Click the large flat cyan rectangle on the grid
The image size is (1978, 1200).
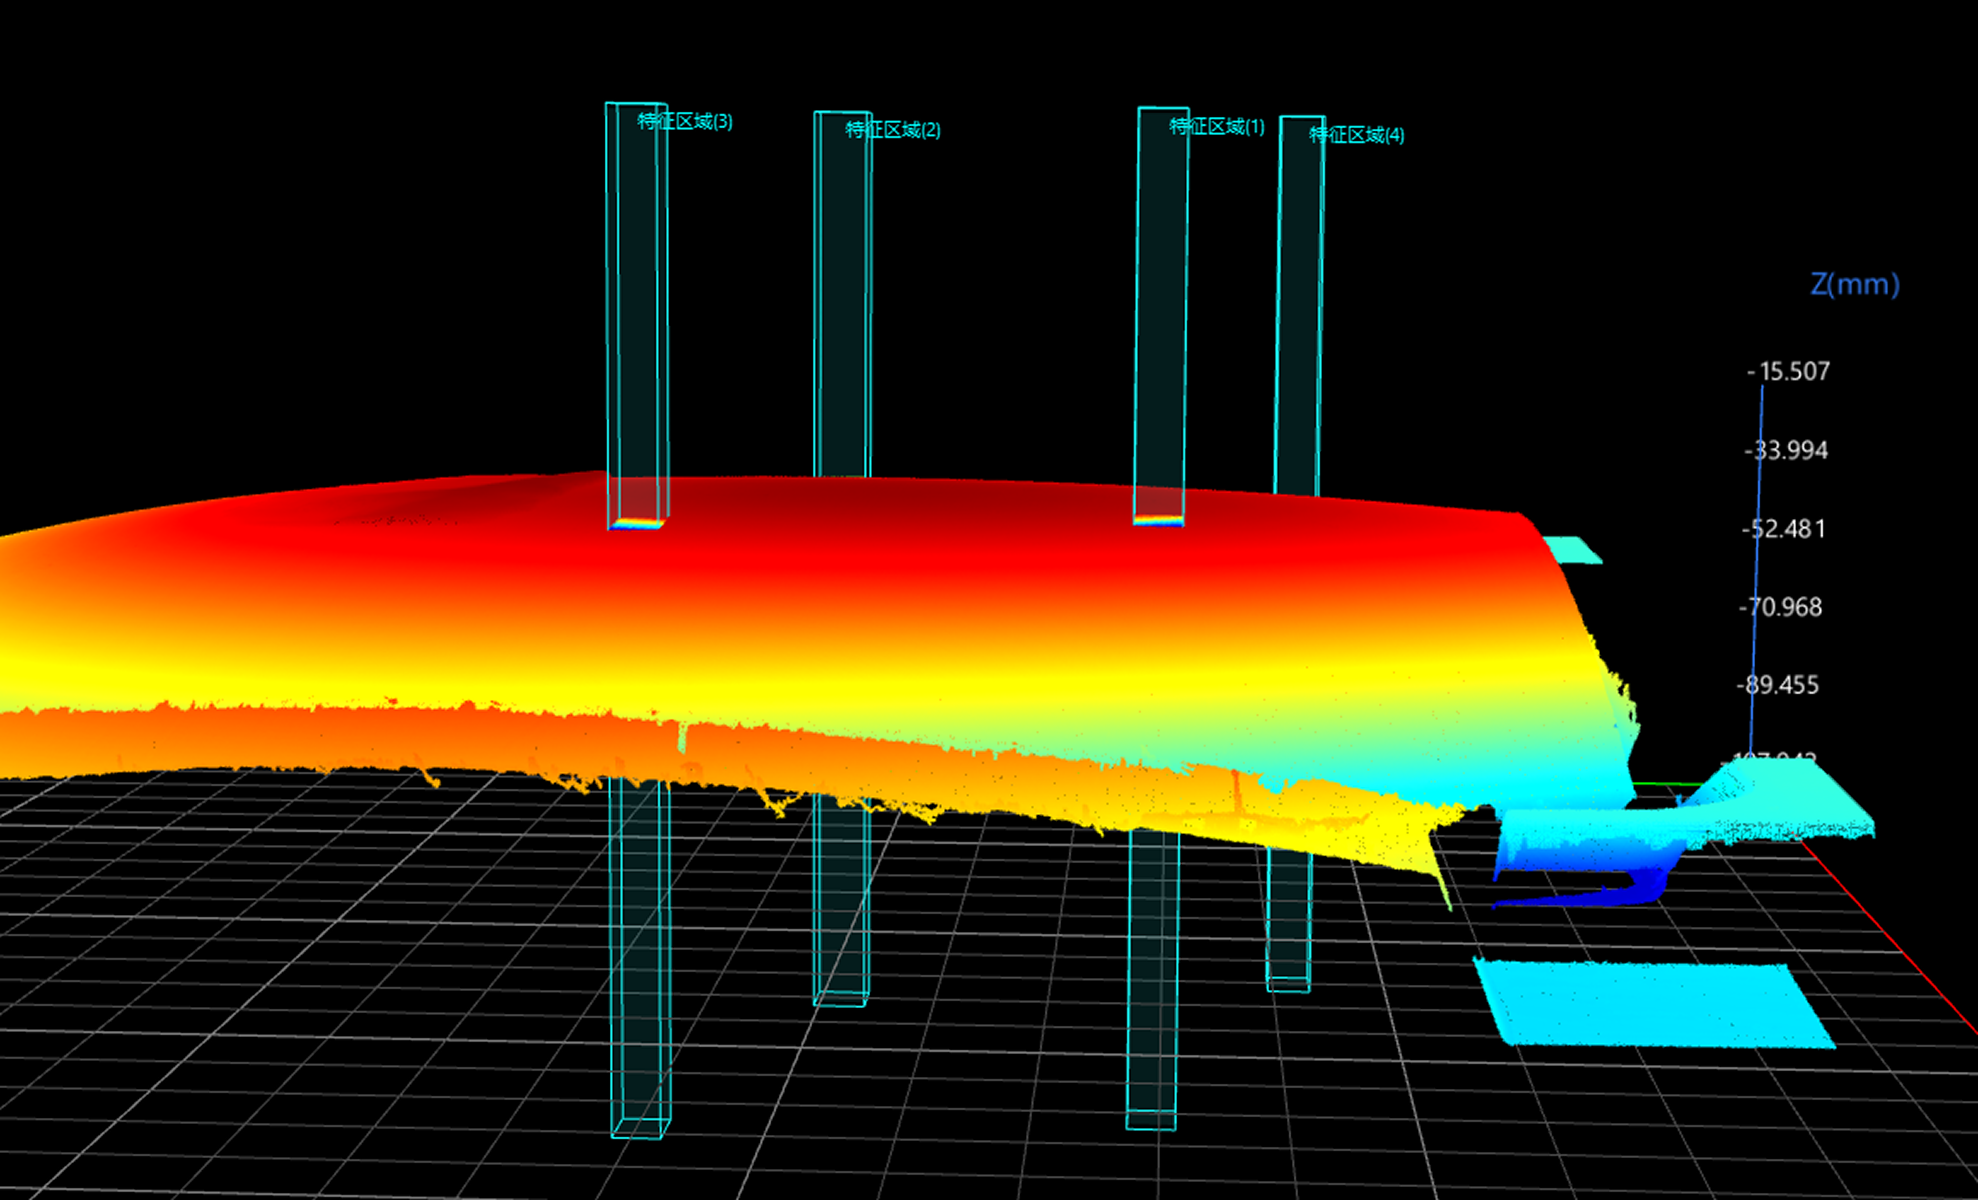click(1652, 1005)
